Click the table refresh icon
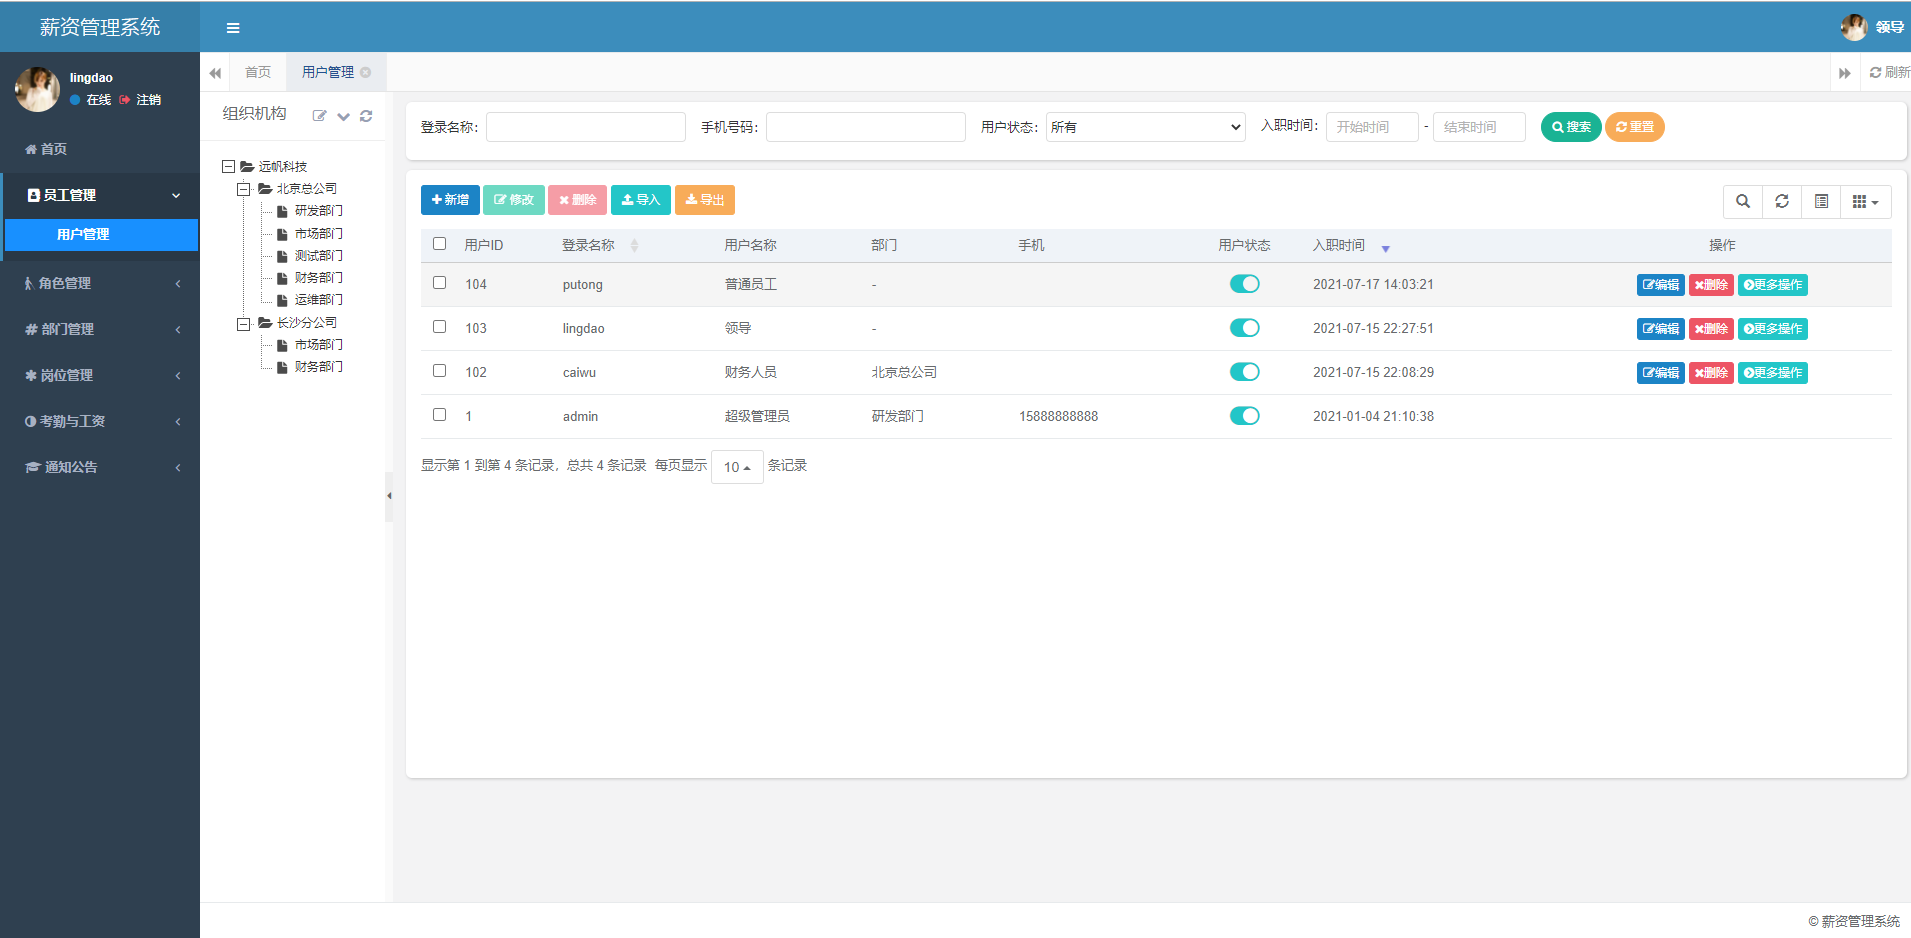Viewport: 1911px width, 938px height. point(1782,201)
